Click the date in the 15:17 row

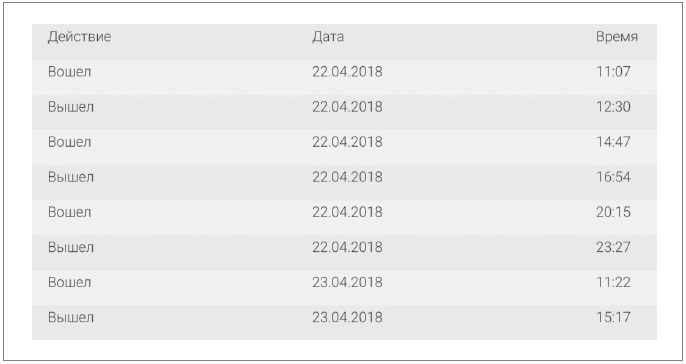pyautogui.click(x=347, y=317)
